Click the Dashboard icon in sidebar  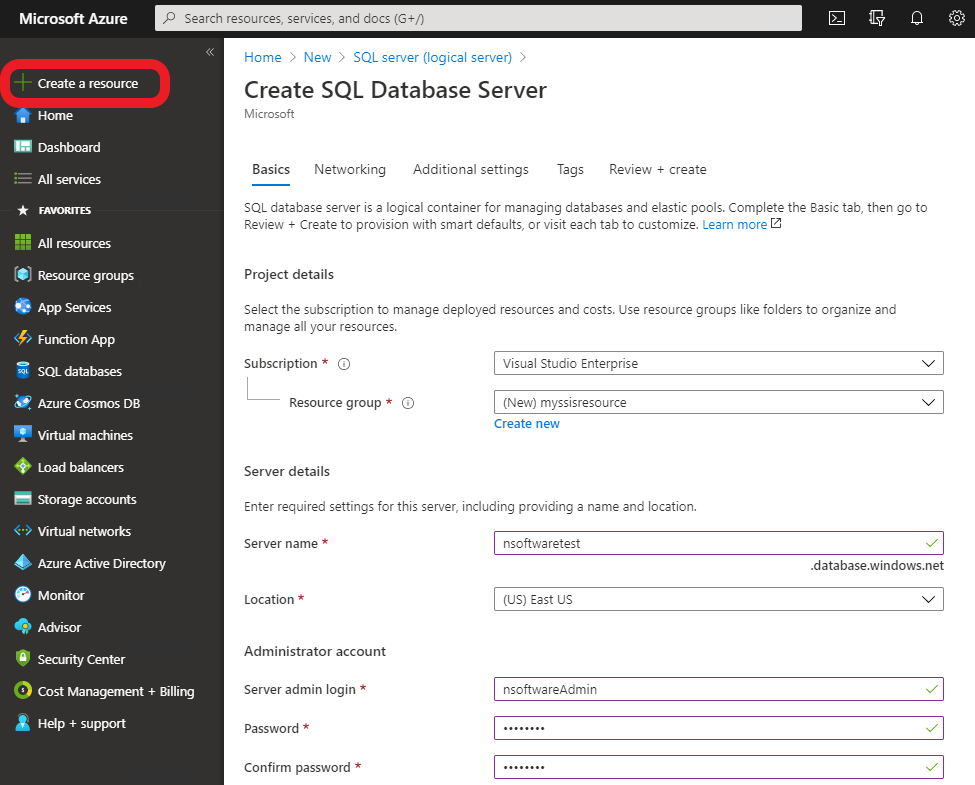click(x=22, y=147)
